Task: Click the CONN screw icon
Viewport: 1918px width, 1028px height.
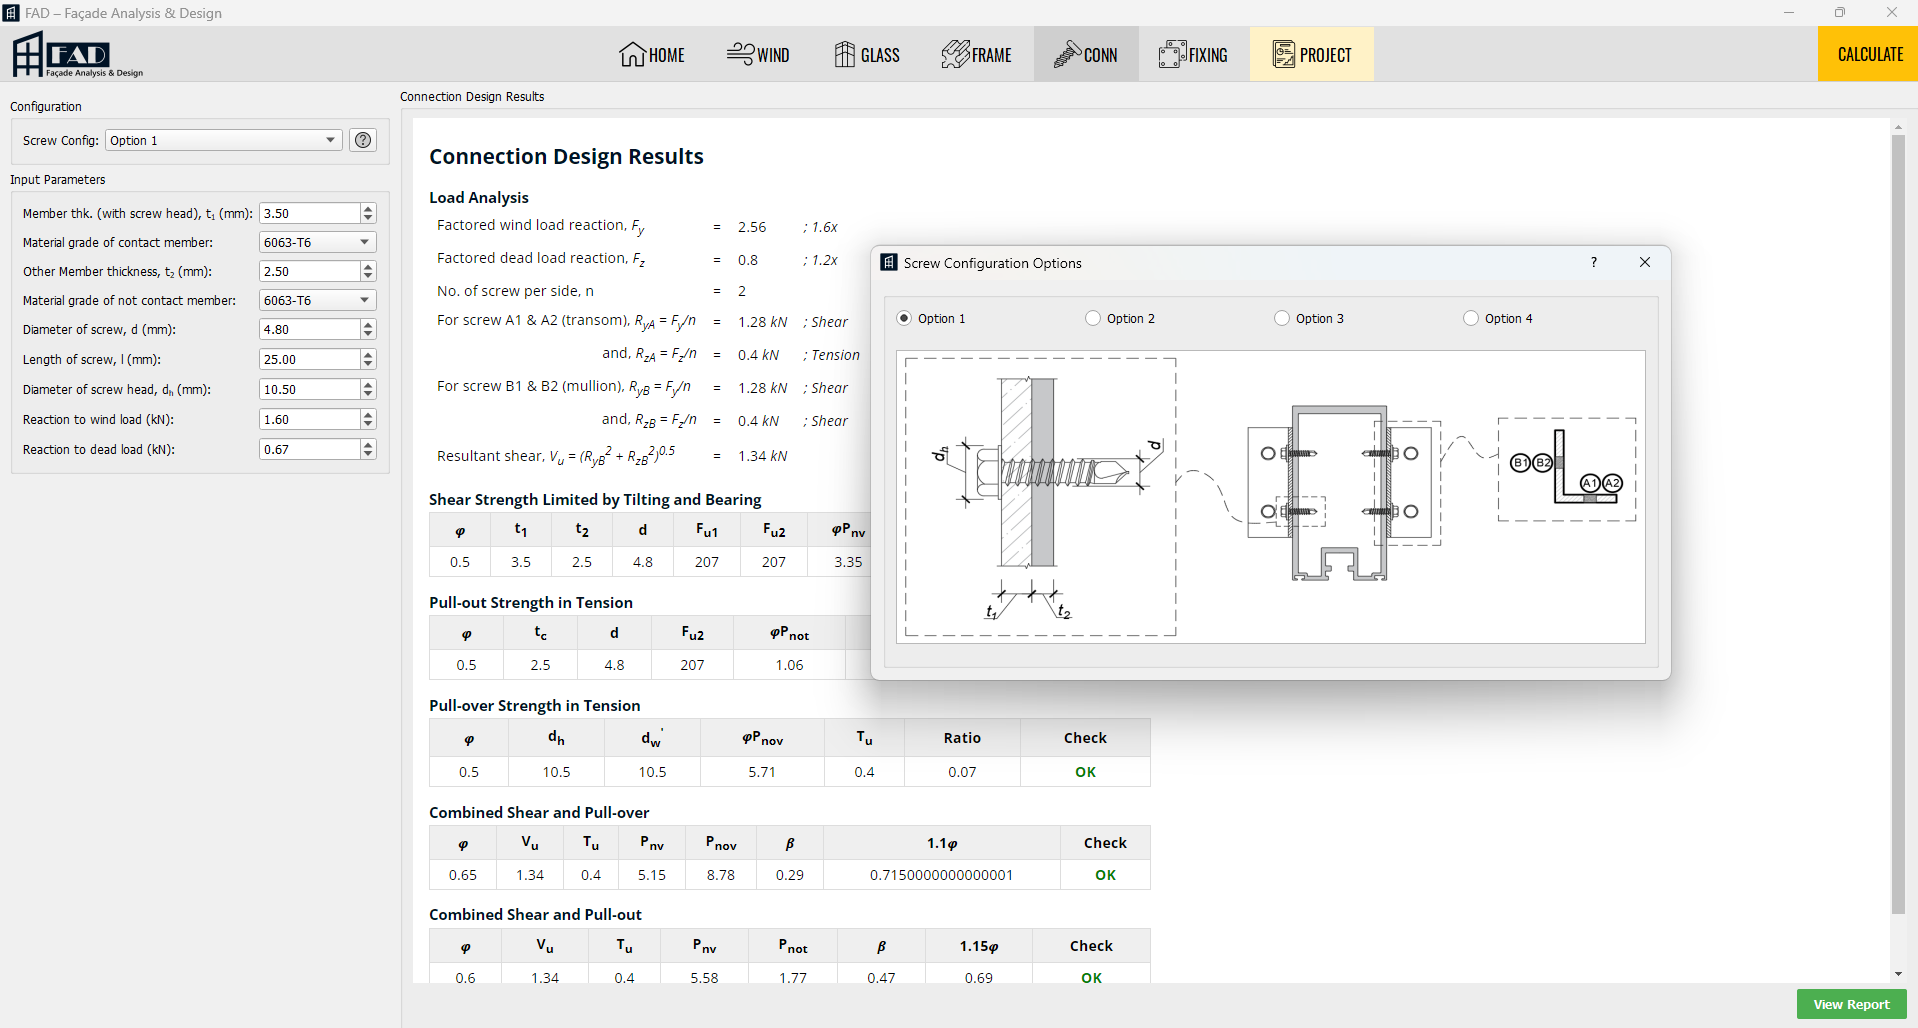Action: (x=1067, y=54)
